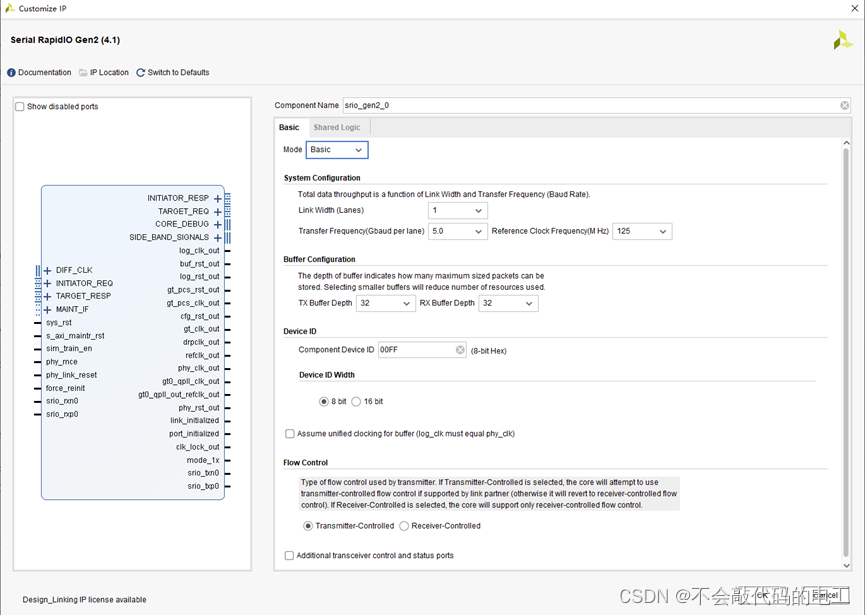The width and height of the screenshot is (865, 615).
Task: Open the Reference Clock Frequency dropdown
Action: tap(642, 232)
